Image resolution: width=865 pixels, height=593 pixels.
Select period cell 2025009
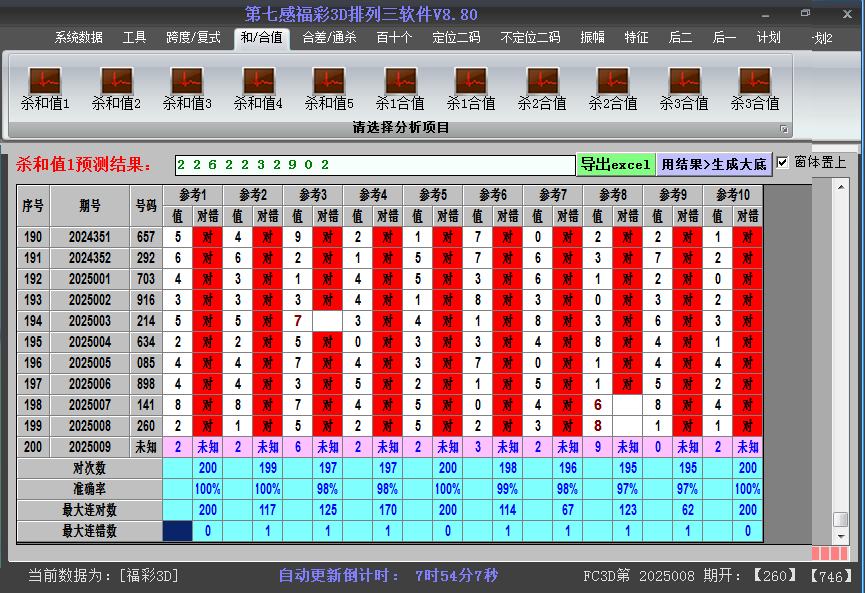coord(90,447)
